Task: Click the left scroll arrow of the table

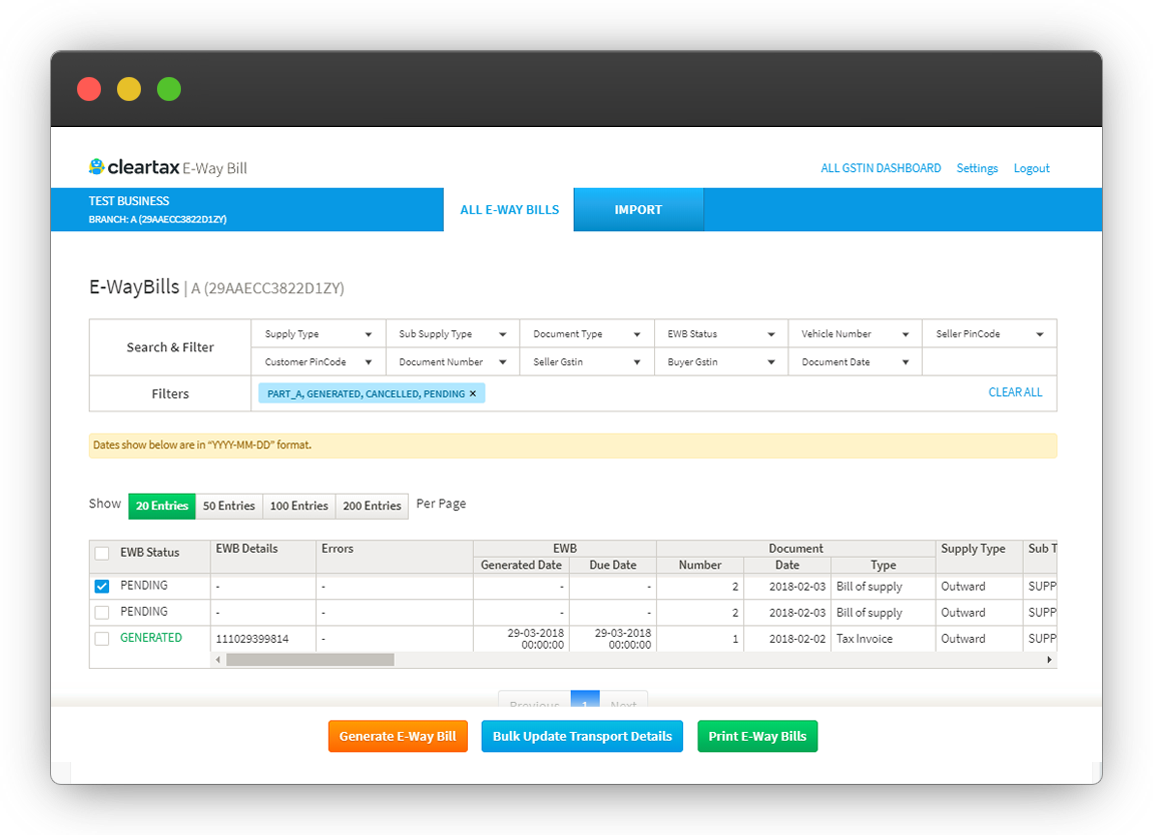Action: coord(219,660)
